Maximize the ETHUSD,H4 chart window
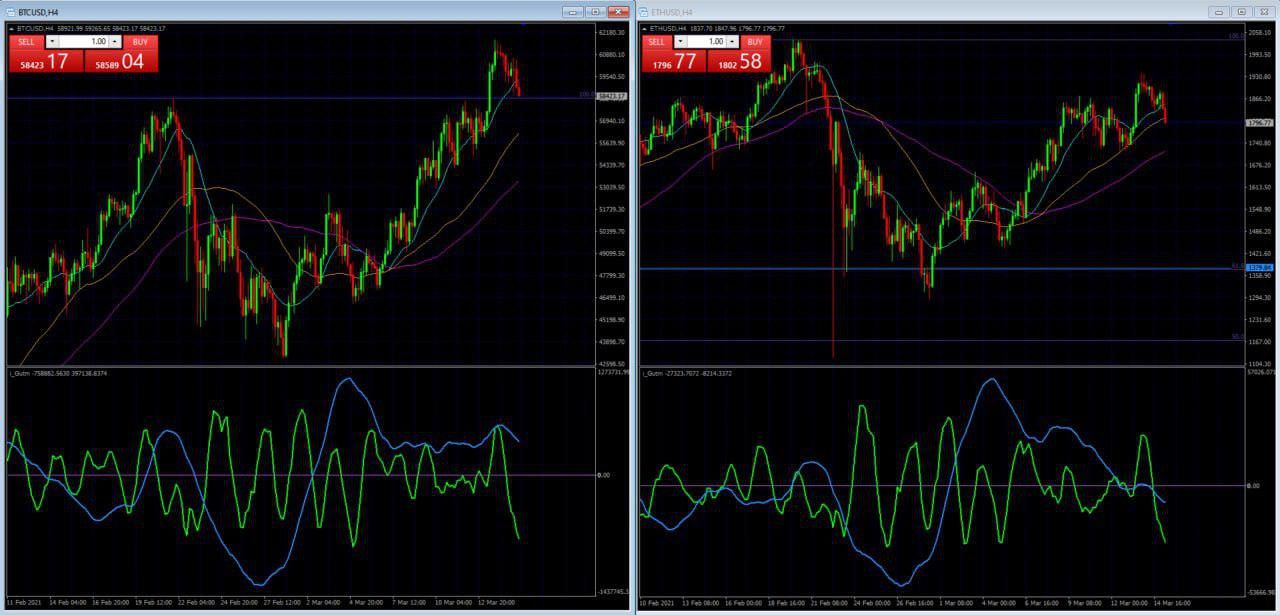The image size is (1280, 615). [x=1241, y=12]
